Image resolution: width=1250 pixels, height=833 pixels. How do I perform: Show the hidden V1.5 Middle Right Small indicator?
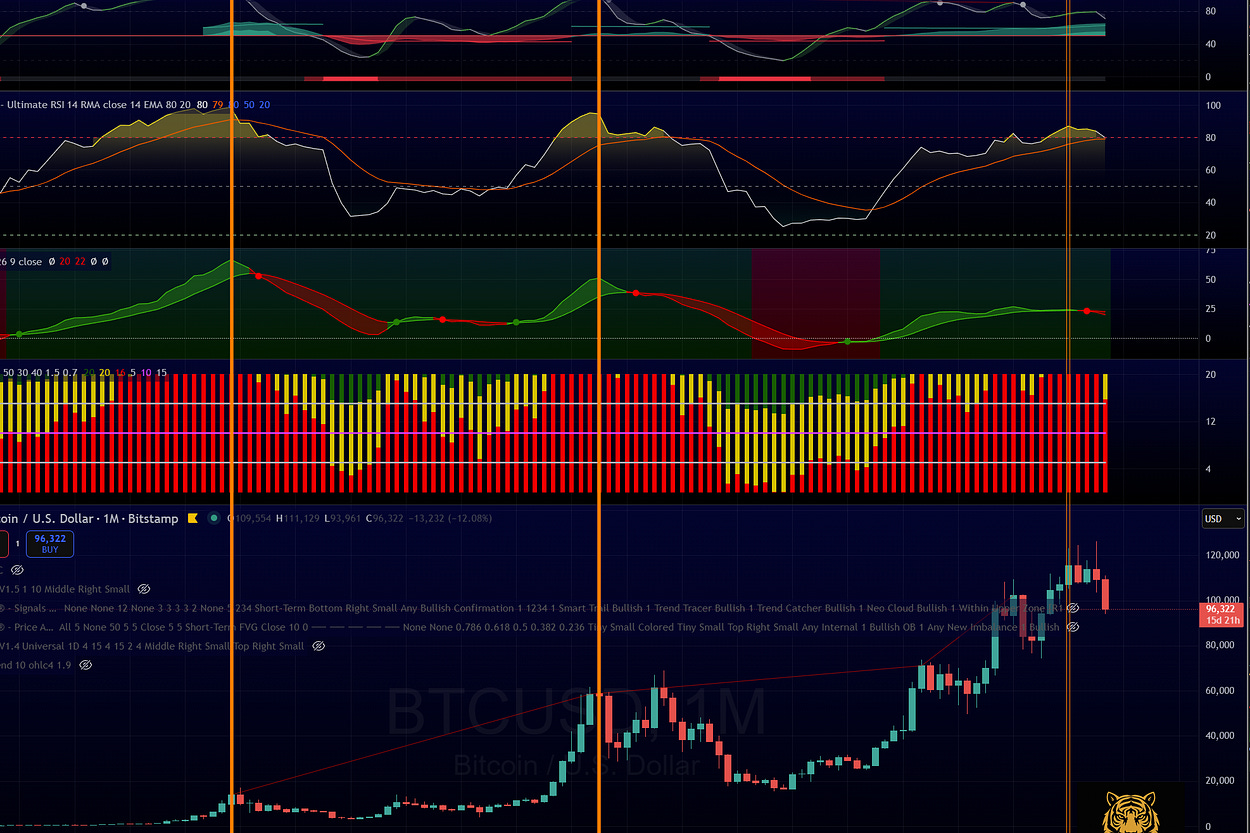click(143, 589)
